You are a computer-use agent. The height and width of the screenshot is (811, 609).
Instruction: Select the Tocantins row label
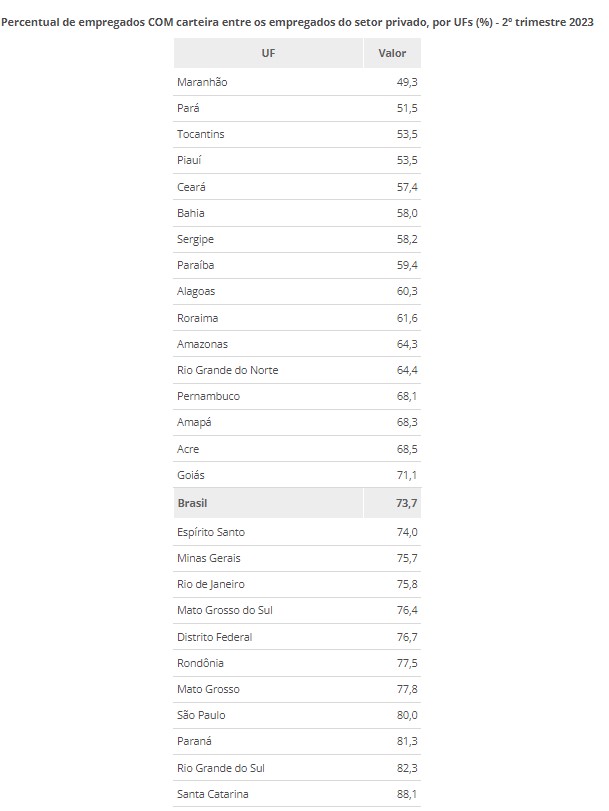click(200, 134)
